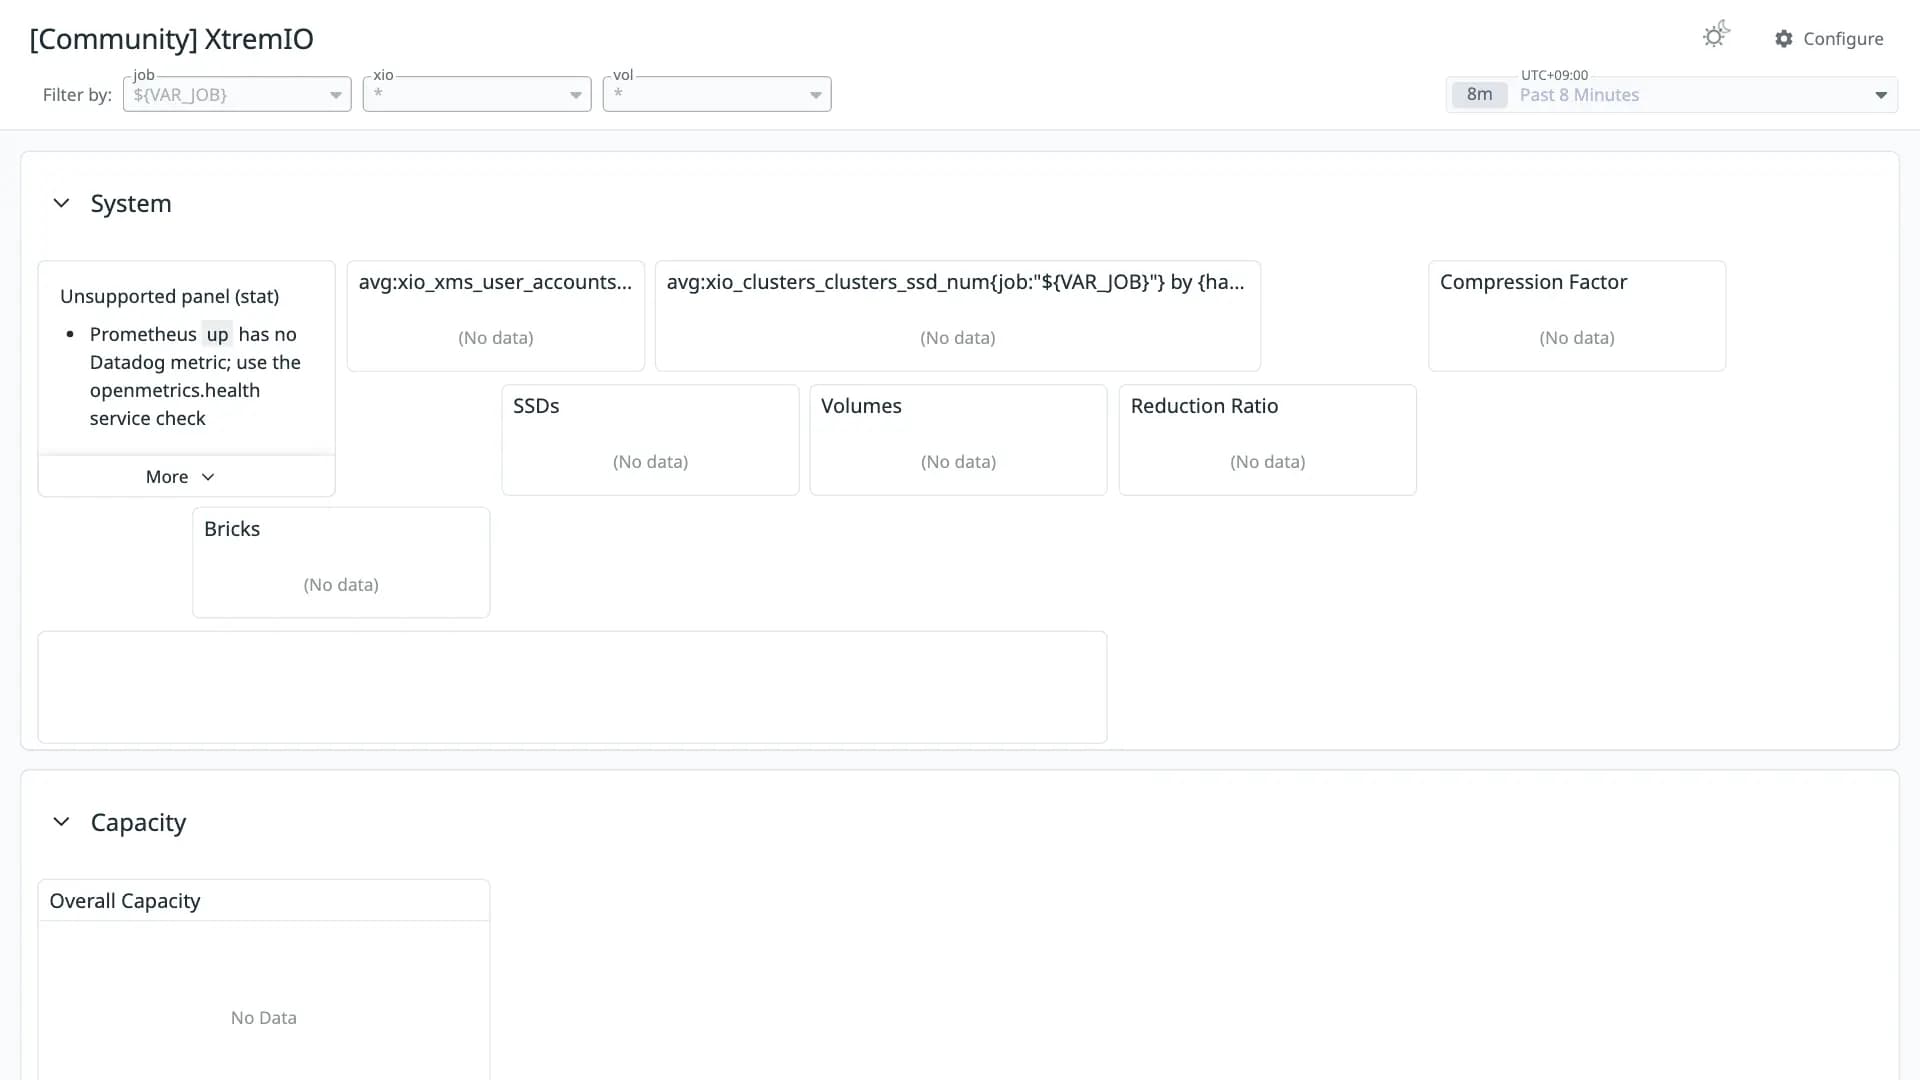Click the 8m time badge
This screenshot has width=1920, height=1080.
pos(1479,94)
